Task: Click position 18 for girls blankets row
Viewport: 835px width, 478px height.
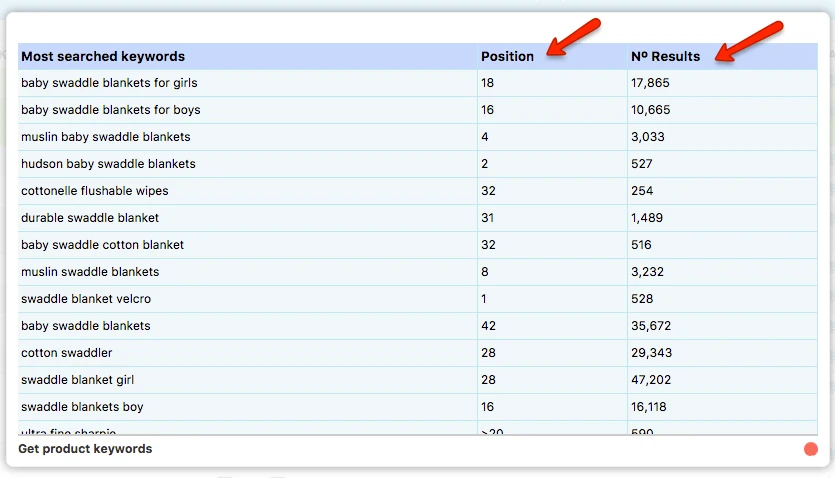Action: (x=487, y=83)
